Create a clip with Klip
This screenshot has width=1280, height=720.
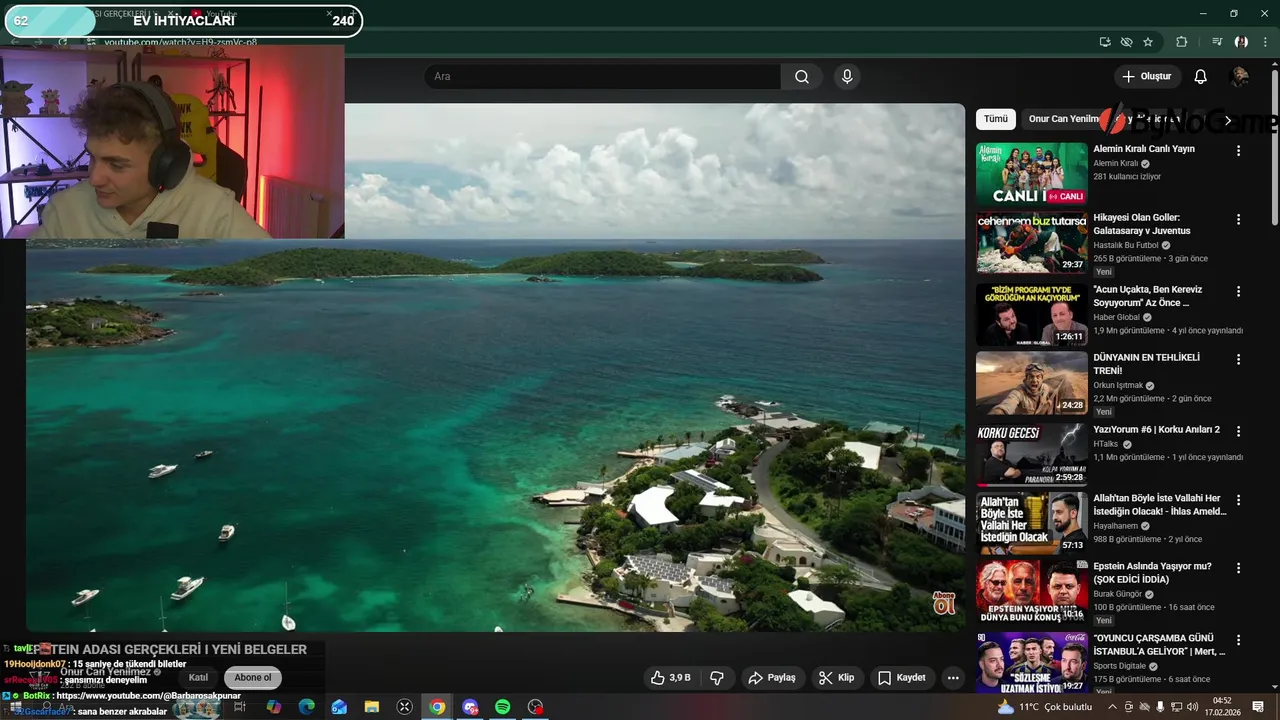point(836,678)
